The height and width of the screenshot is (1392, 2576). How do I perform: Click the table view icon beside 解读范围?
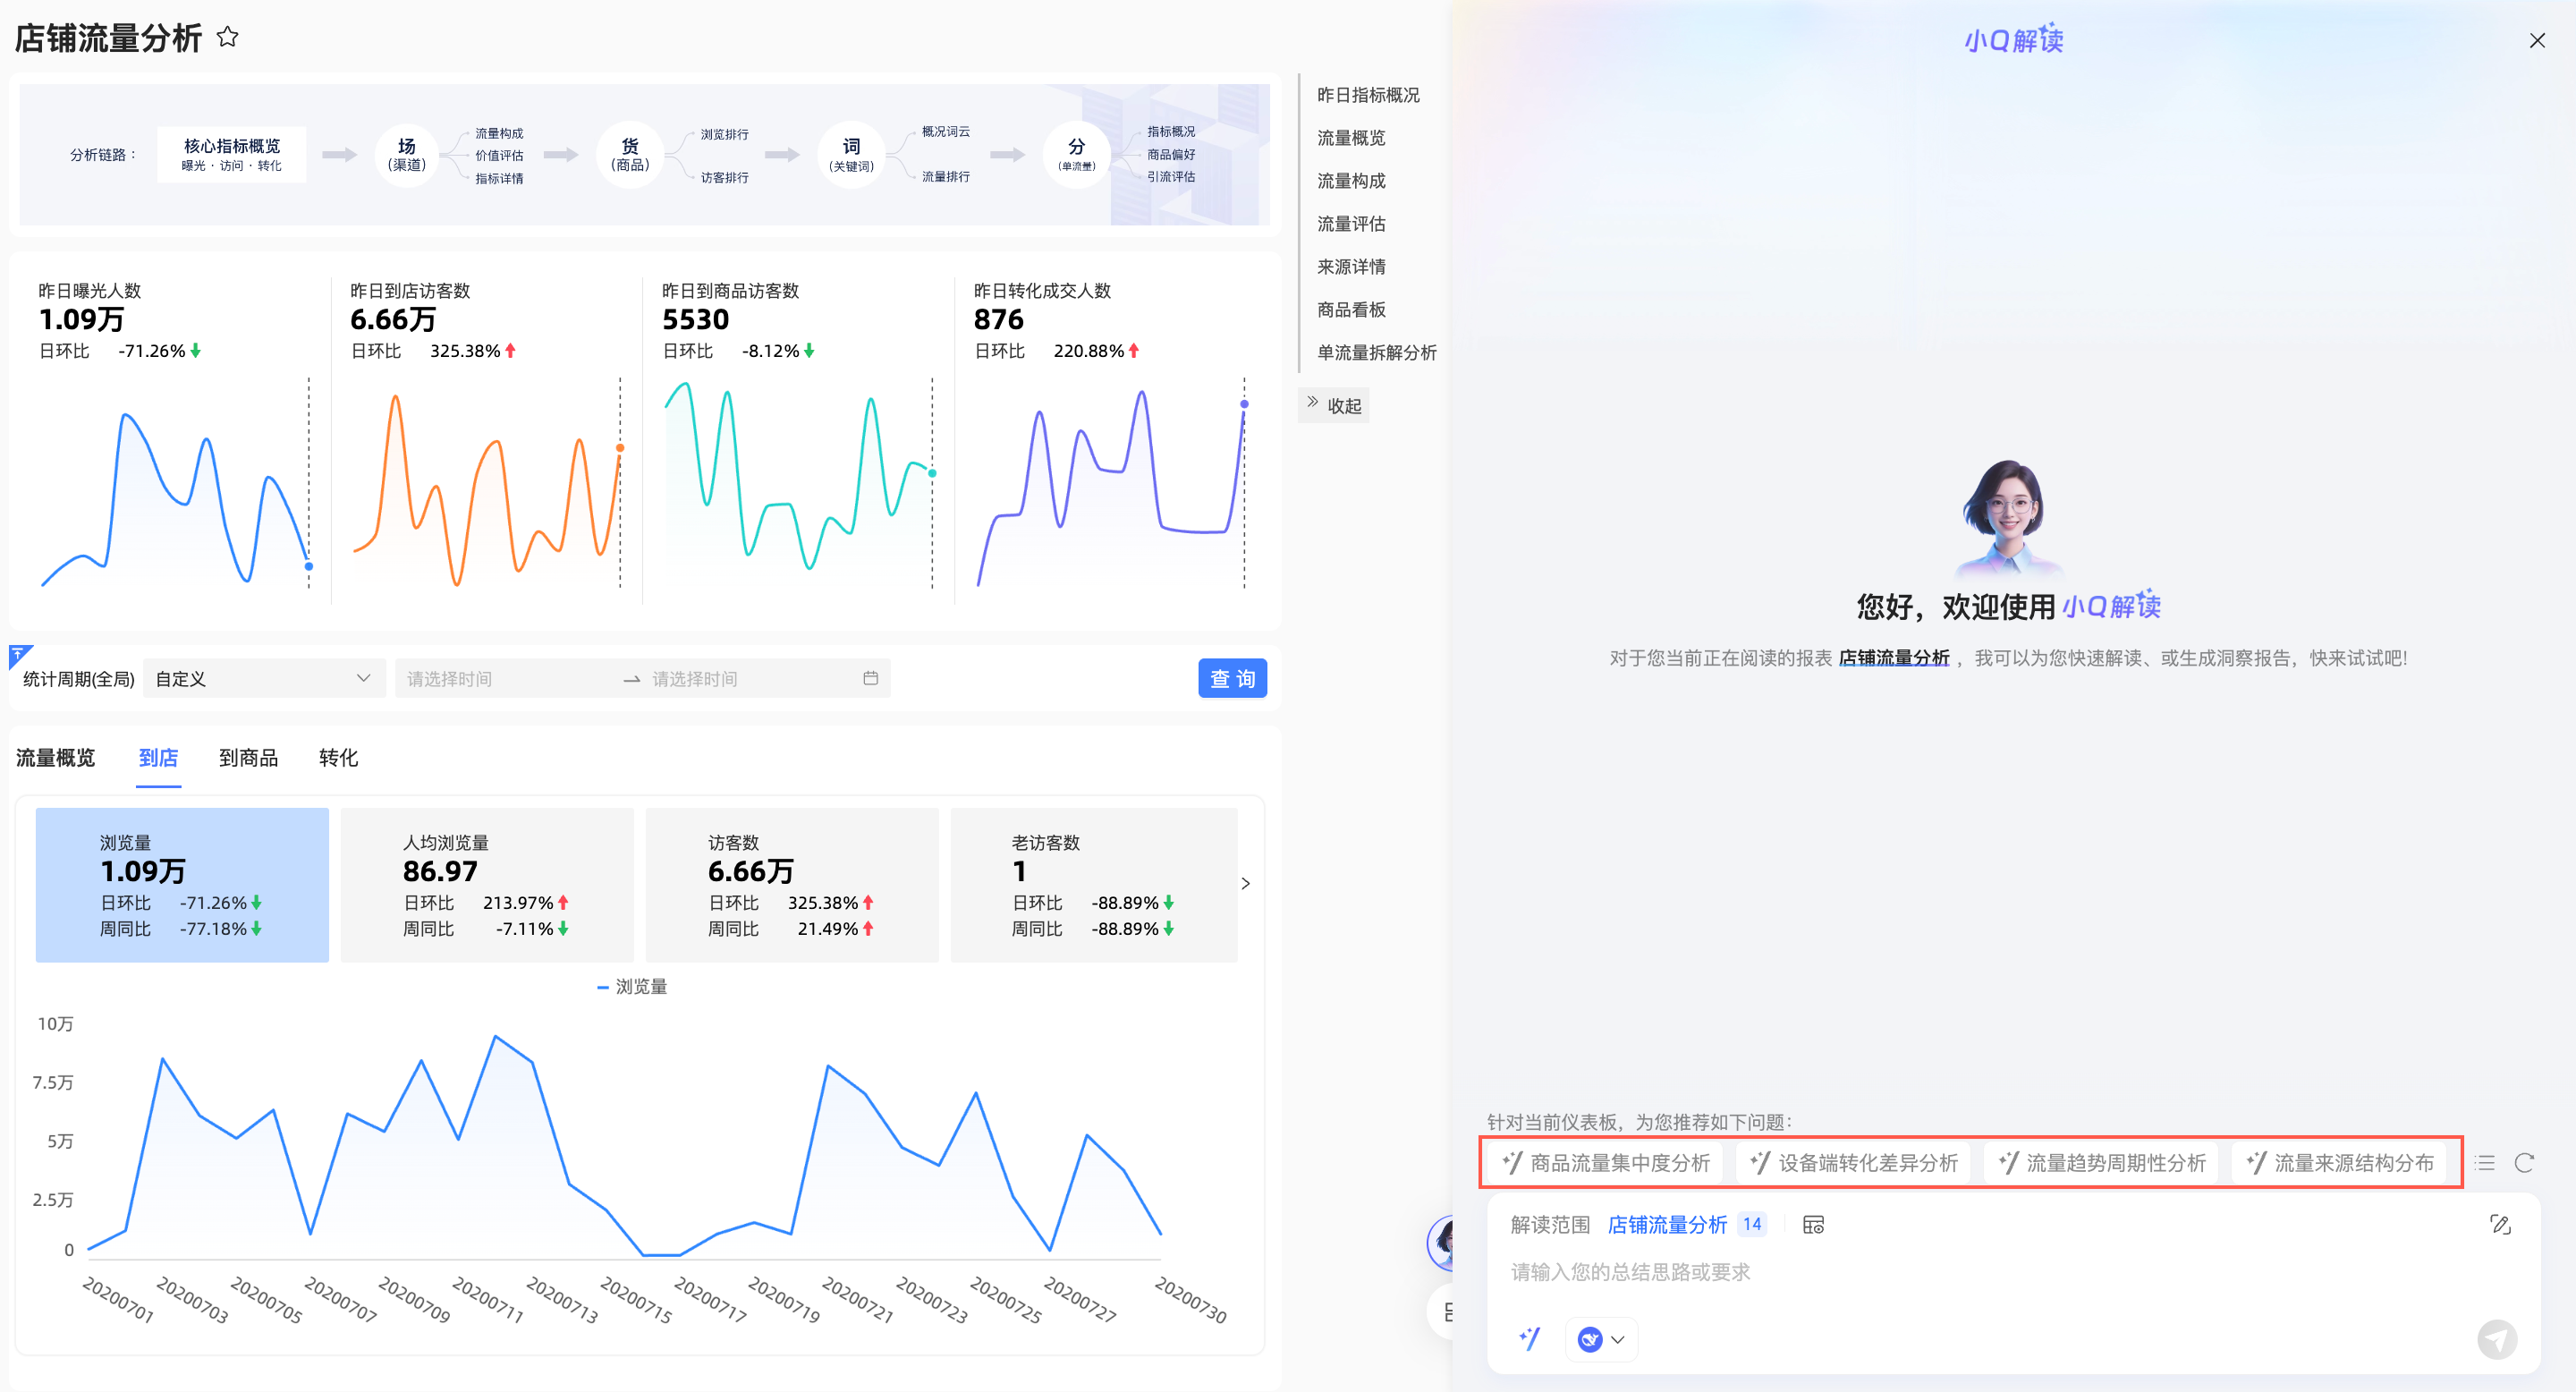tap(1813, 1225)
